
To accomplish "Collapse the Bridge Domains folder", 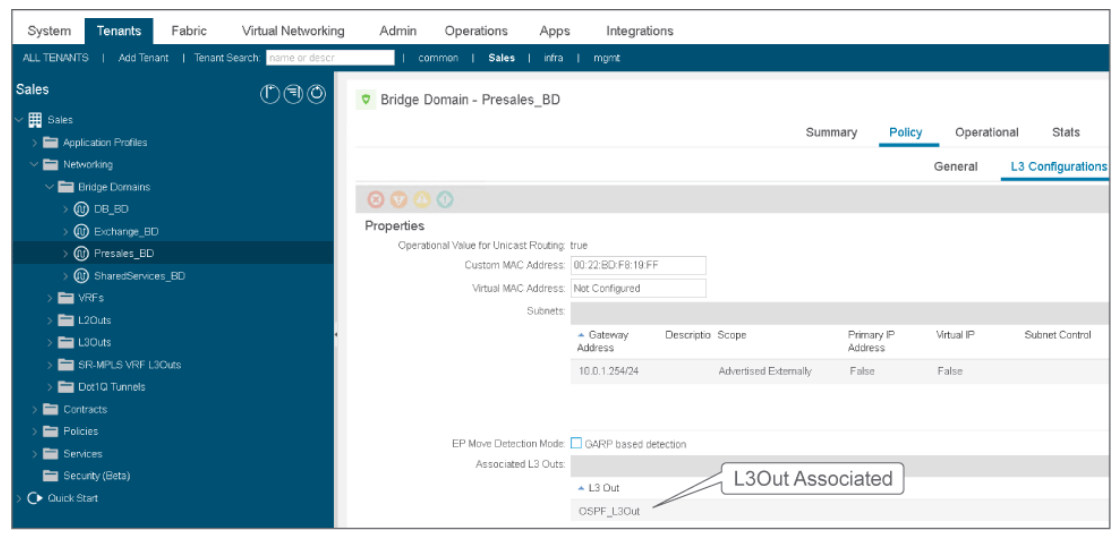I will pyautogui.click(x=51, y=187).
